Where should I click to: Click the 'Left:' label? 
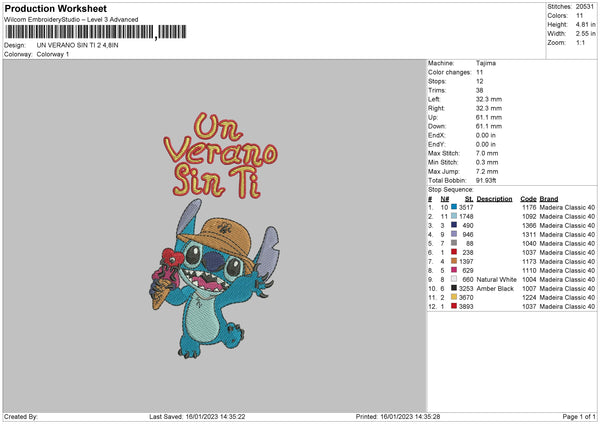click(434, 99)
